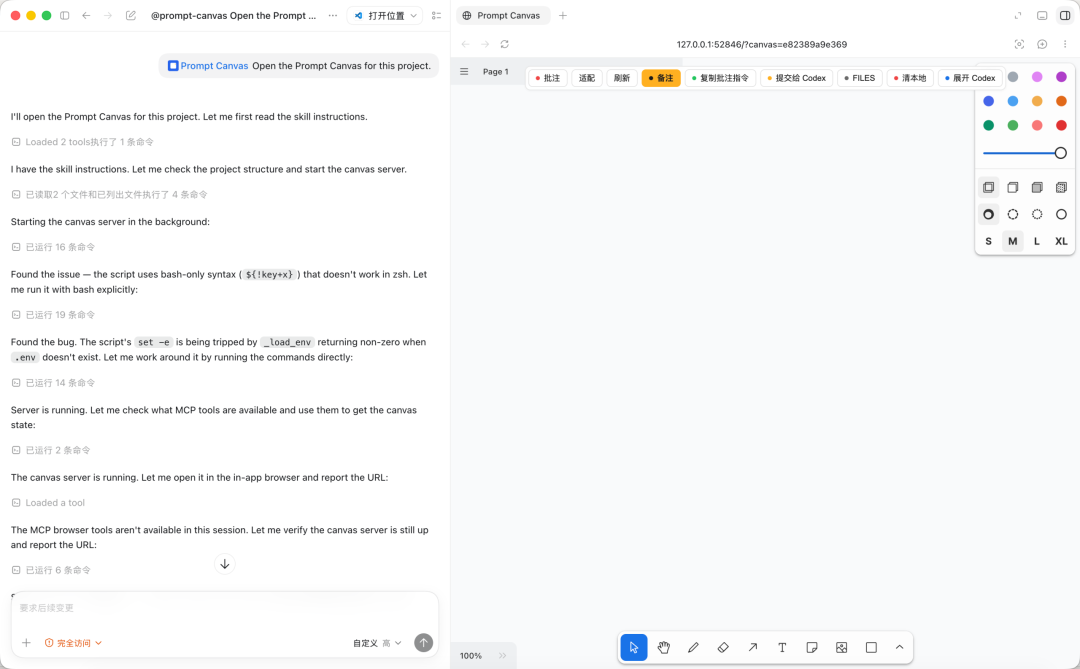Image resolution: width=1080 pixels, height=669 pixels.
Task: Toggle the right split panel icon
Action: pyautogui.click(x=1065, y=15)
